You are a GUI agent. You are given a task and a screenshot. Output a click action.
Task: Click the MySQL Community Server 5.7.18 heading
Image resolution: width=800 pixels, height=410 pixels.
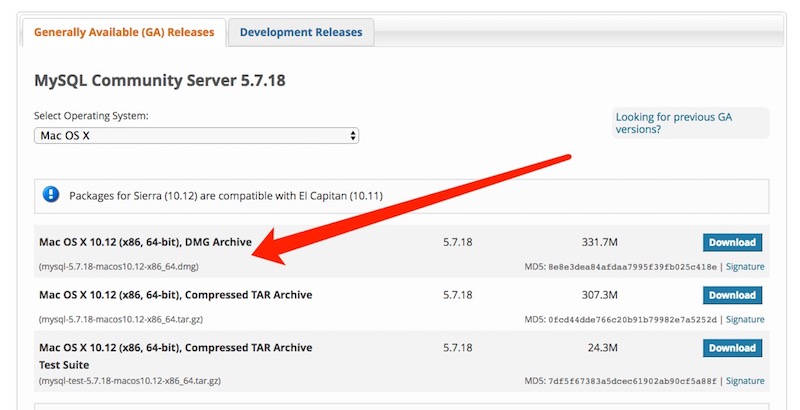pos(160,79)
